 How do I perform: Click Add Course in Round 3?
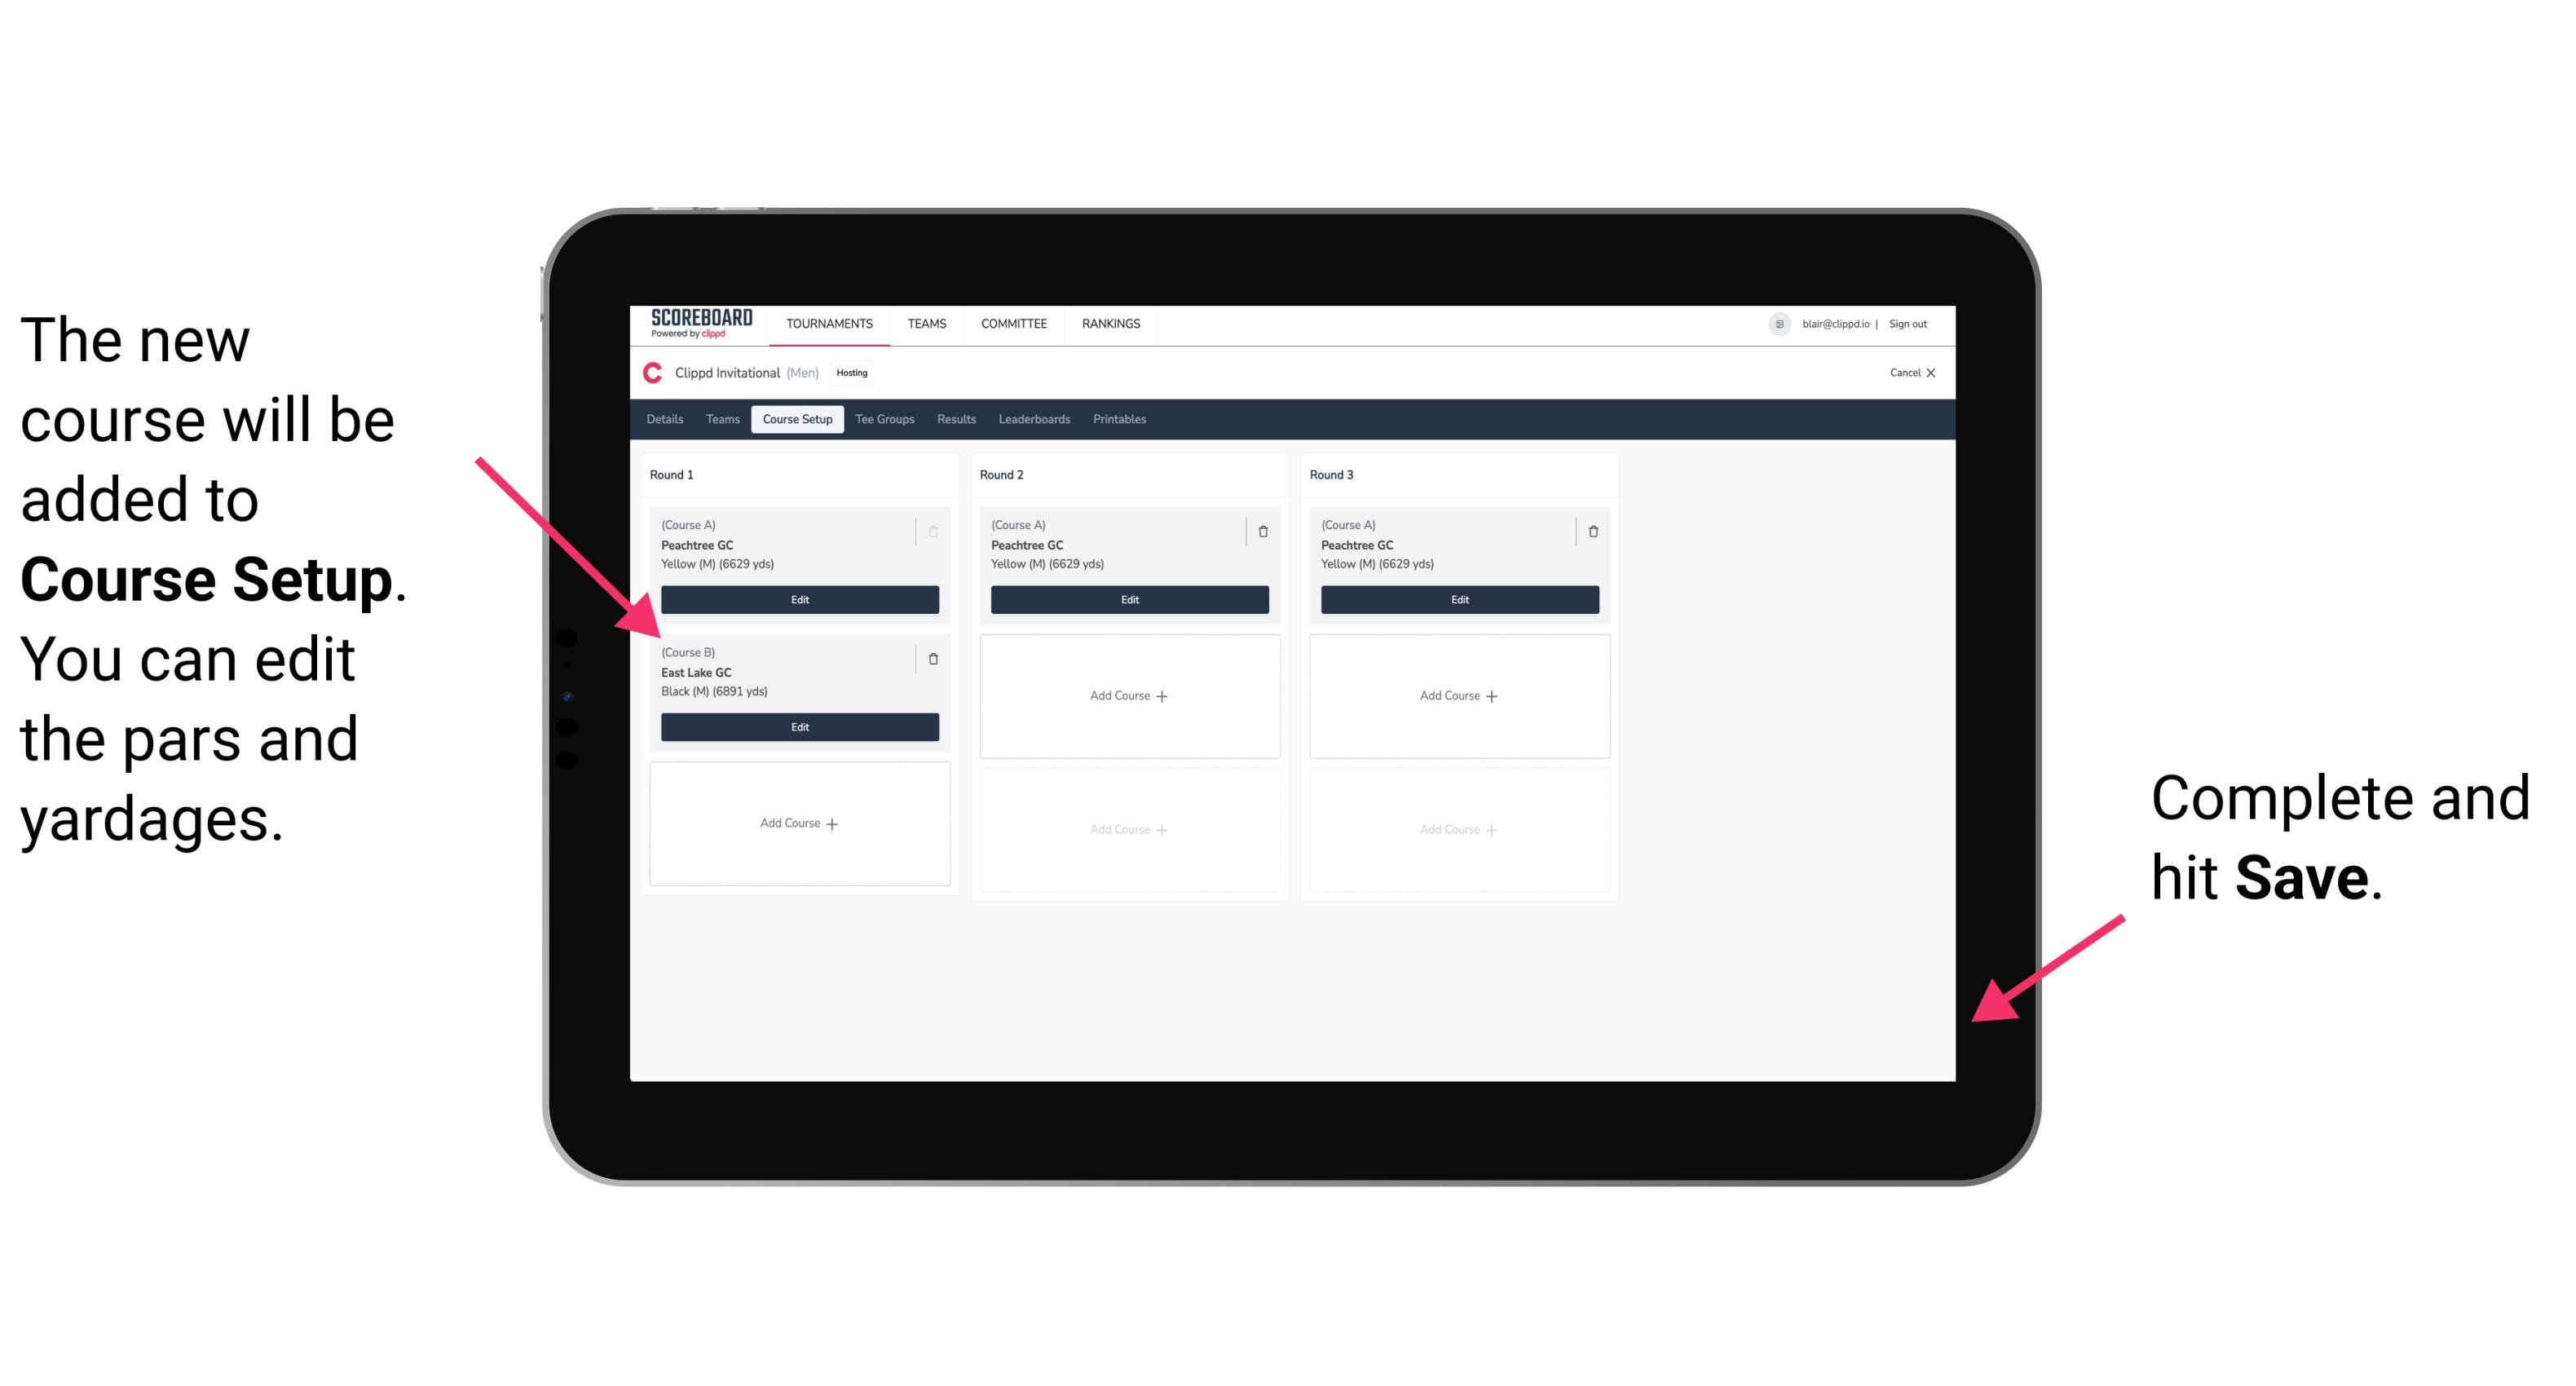tap(1457, 695)
